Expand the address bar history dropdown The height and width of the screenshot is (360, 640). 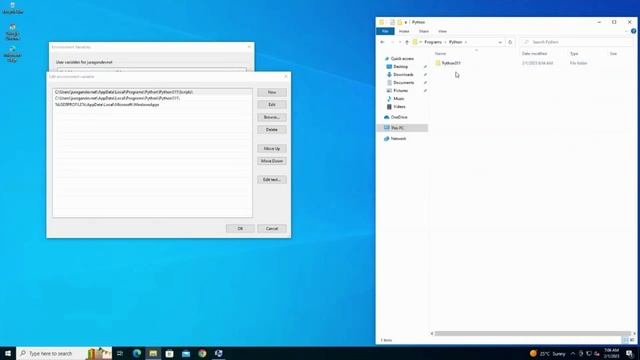point(500,42)
